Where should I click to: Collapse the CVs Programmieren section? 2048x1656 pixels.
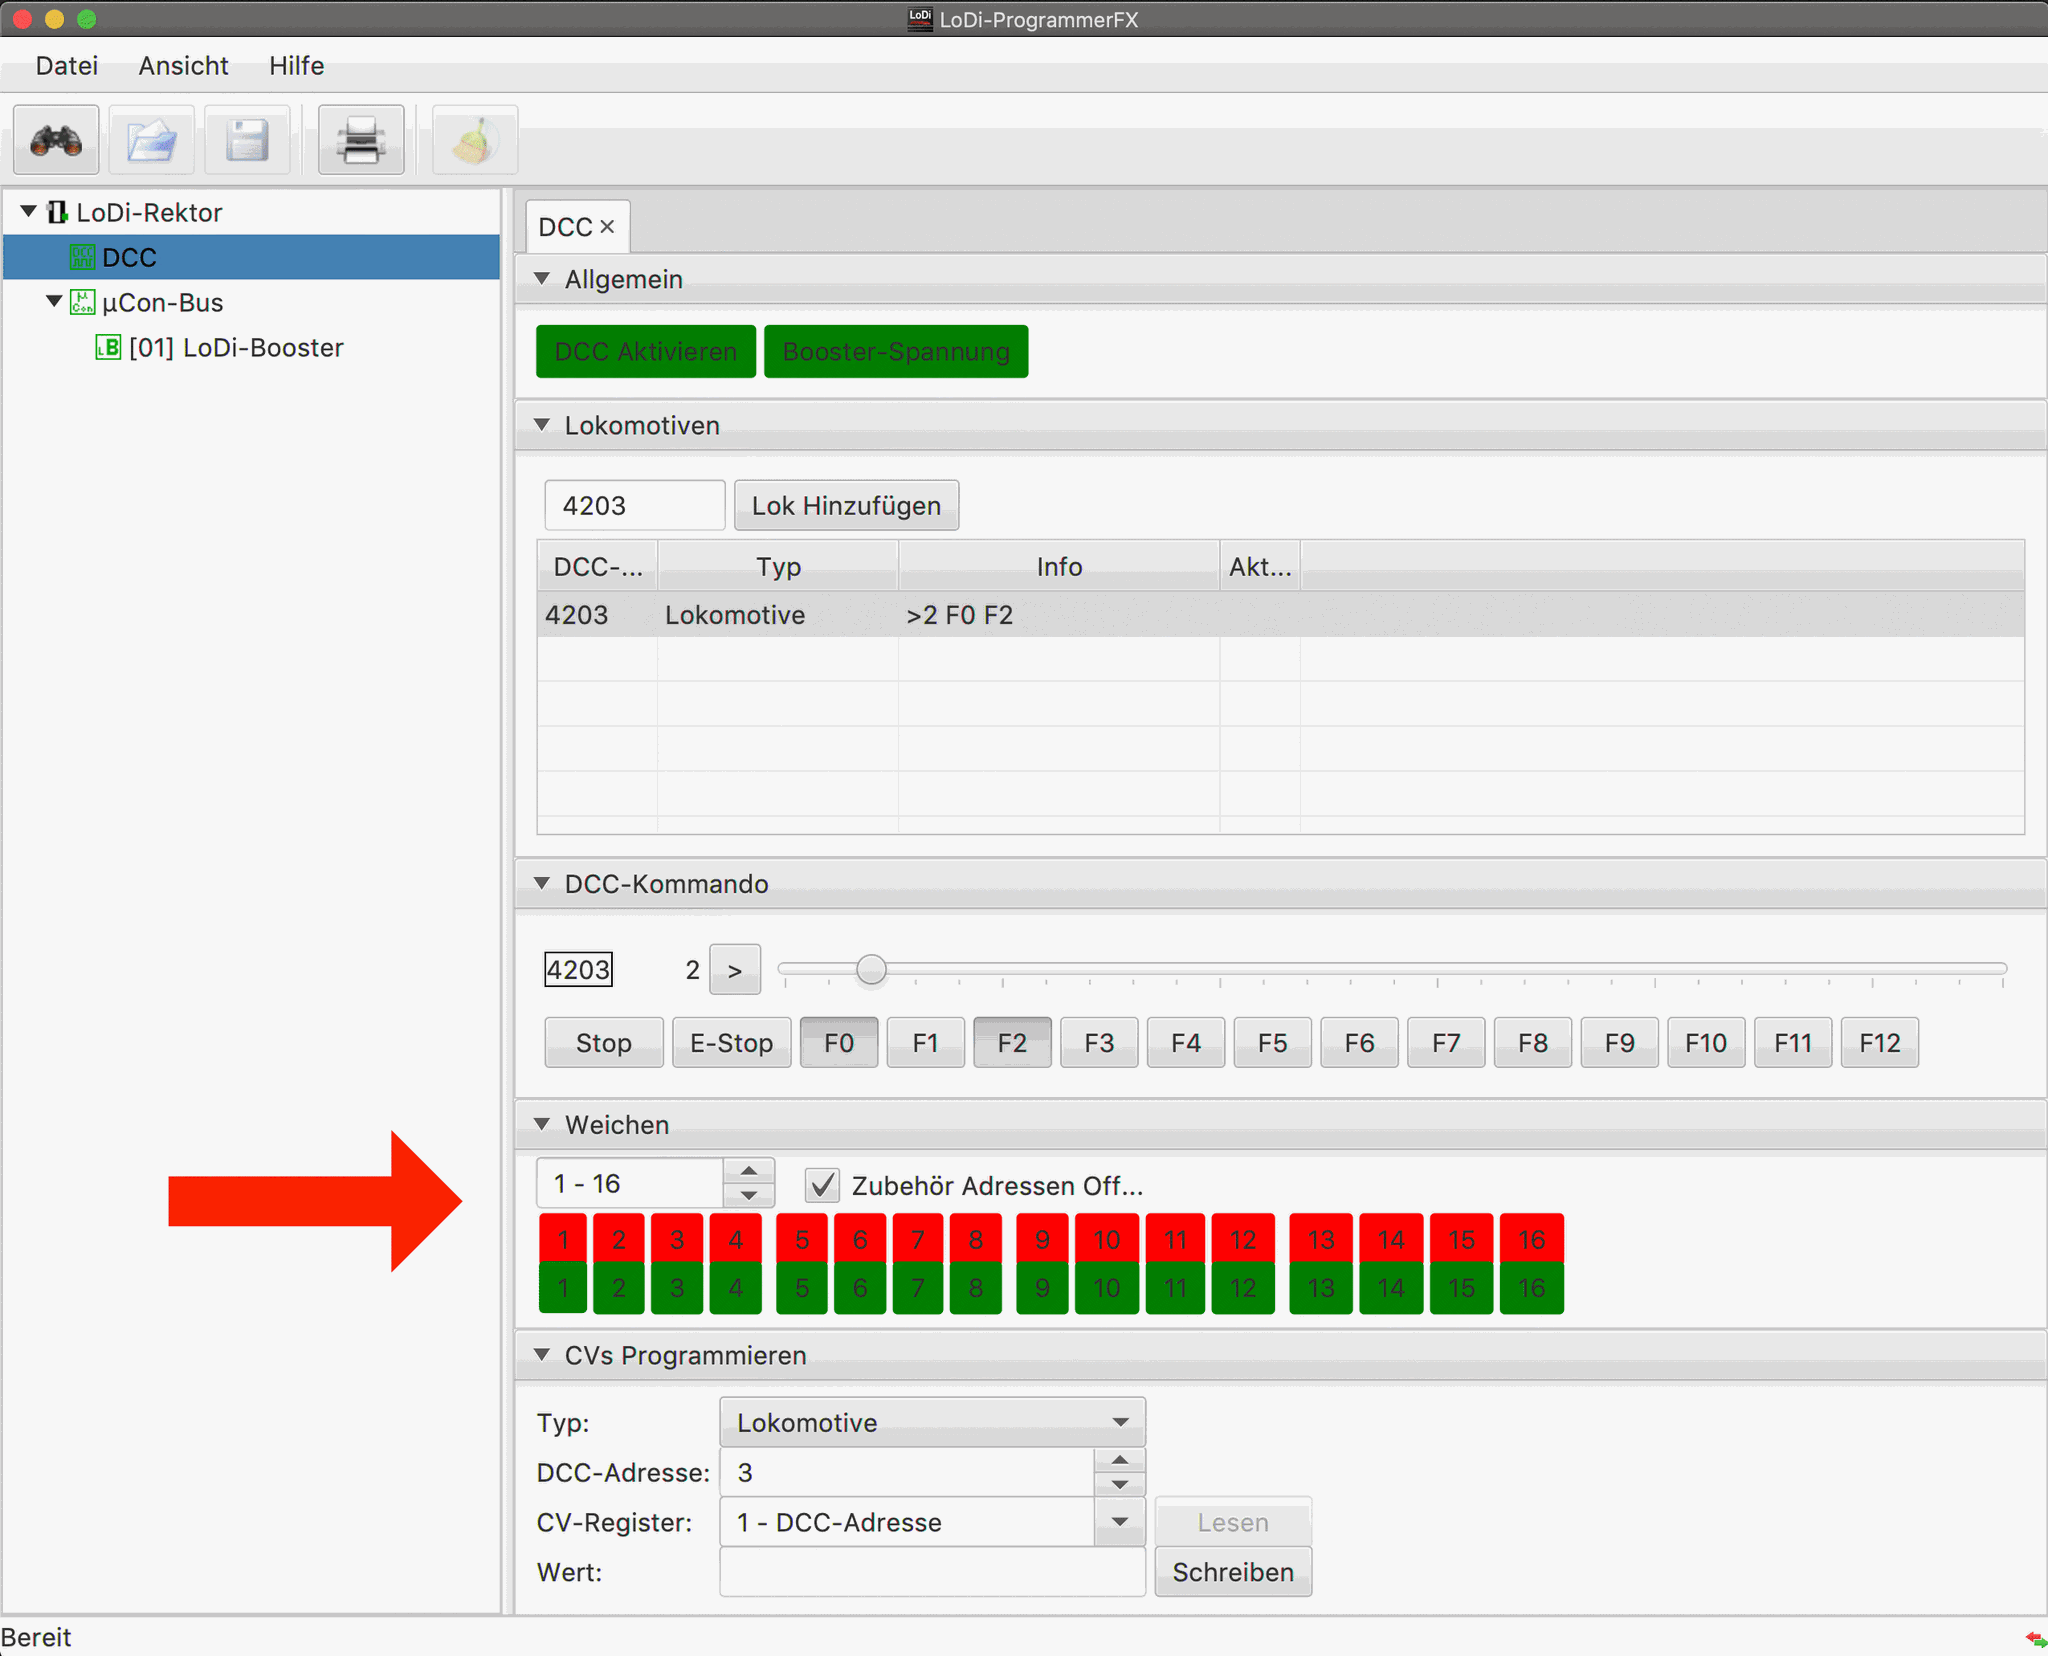tap(542, 1354)
